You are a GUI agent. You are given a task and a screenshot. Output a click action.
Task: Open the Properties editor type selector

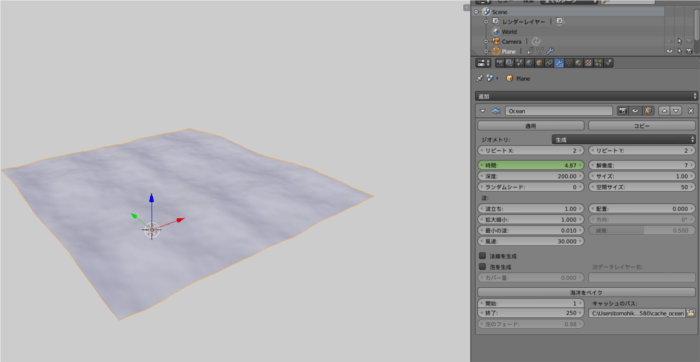tap(483, 63)
